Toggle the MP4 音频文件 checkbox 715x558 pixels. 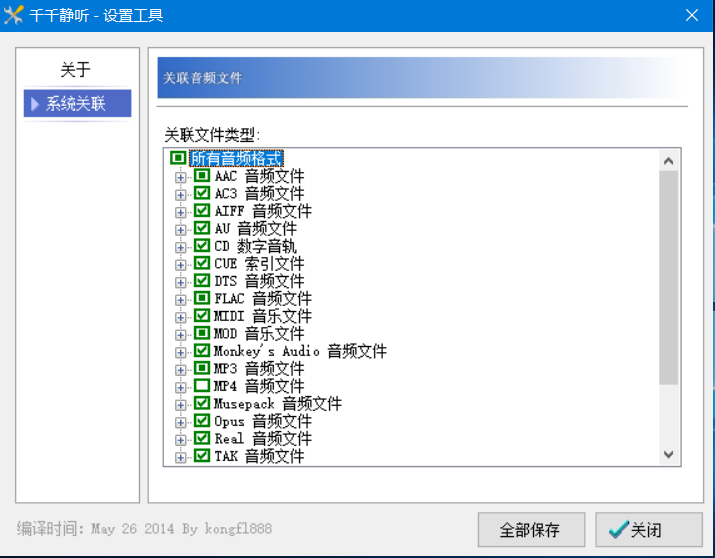point(202,386)
